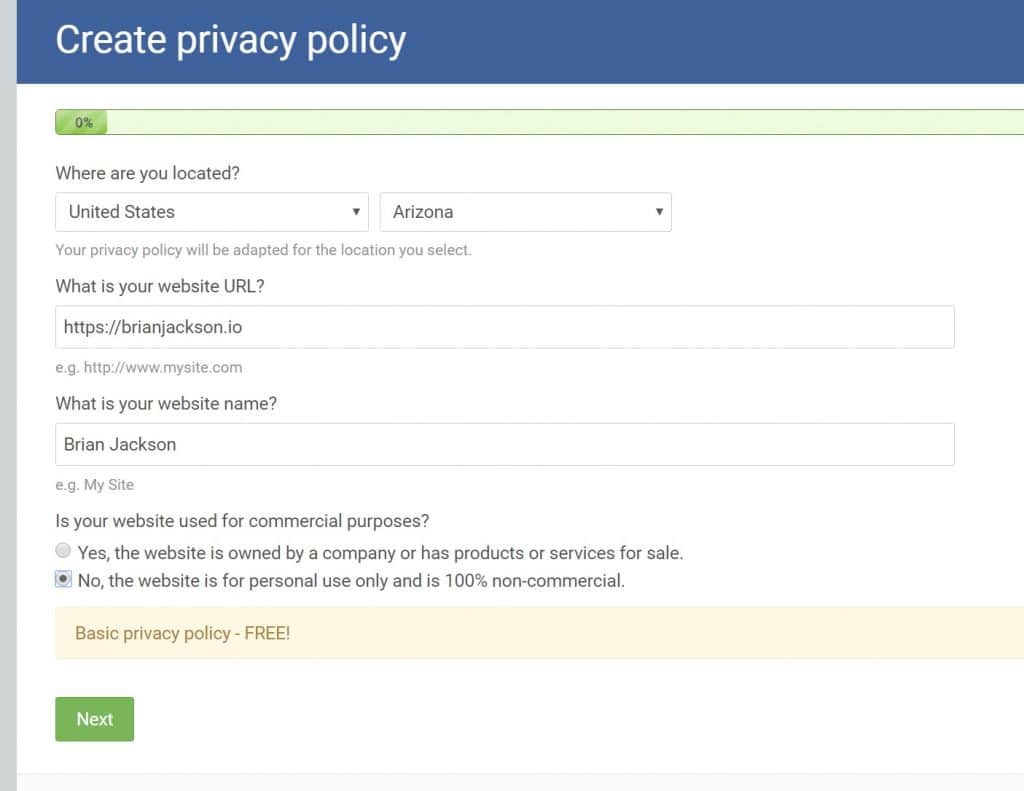Open the country selection dropdown
This screenshot has height=791, width=1024.
tap(211, 212)
